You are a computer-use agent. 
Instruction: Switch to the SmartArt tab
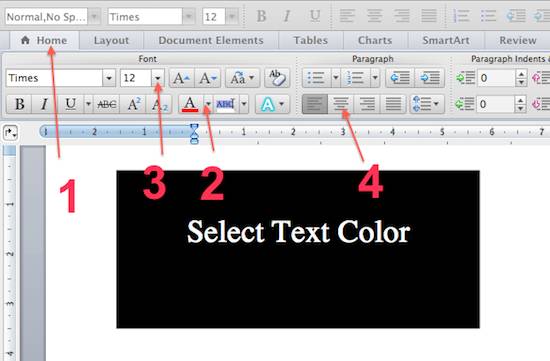(446, 40)
